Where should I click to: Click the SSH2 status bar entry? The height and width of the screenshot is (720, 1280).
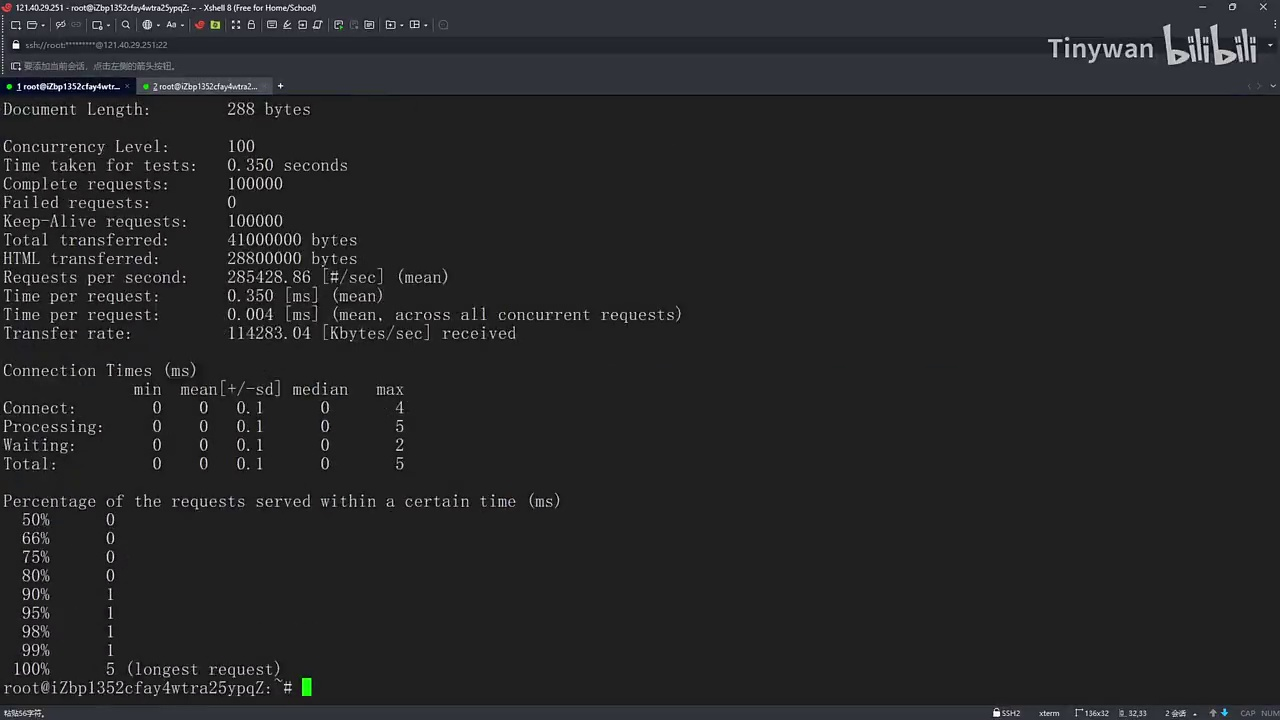tap(1007, 713)
